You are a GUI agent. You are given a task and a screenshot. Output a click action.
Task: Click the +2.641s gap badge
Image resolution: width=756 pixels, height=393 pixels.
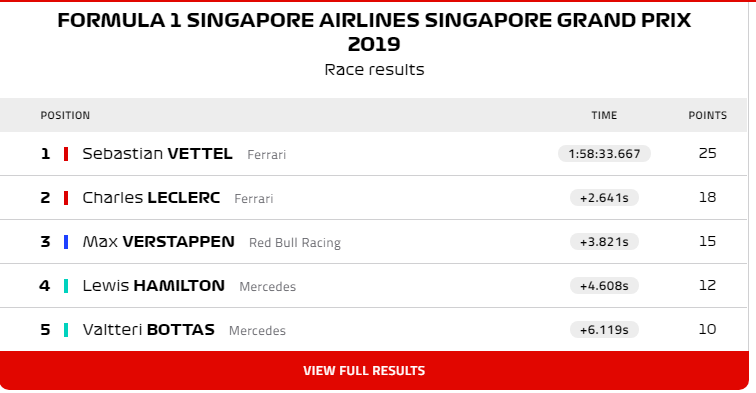[x=604, y=198]
